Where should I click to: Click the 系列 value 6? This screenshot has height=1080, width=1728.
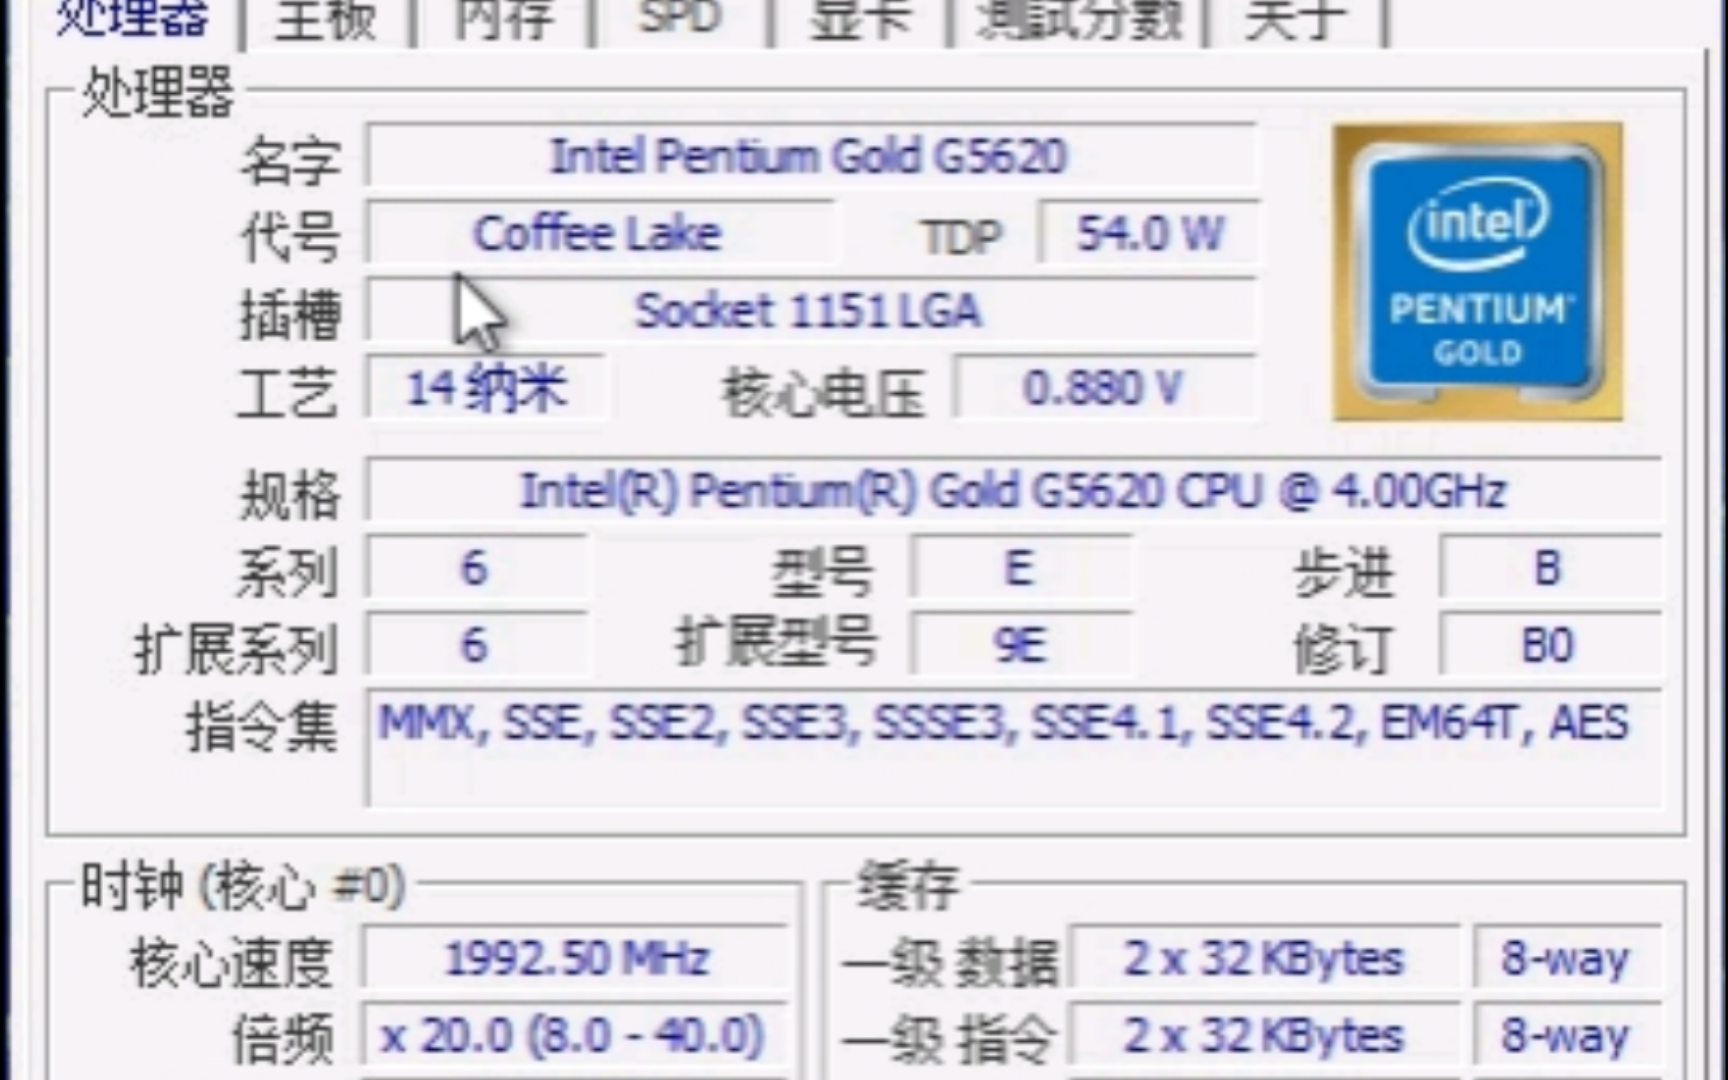click(x=476, y=569)
